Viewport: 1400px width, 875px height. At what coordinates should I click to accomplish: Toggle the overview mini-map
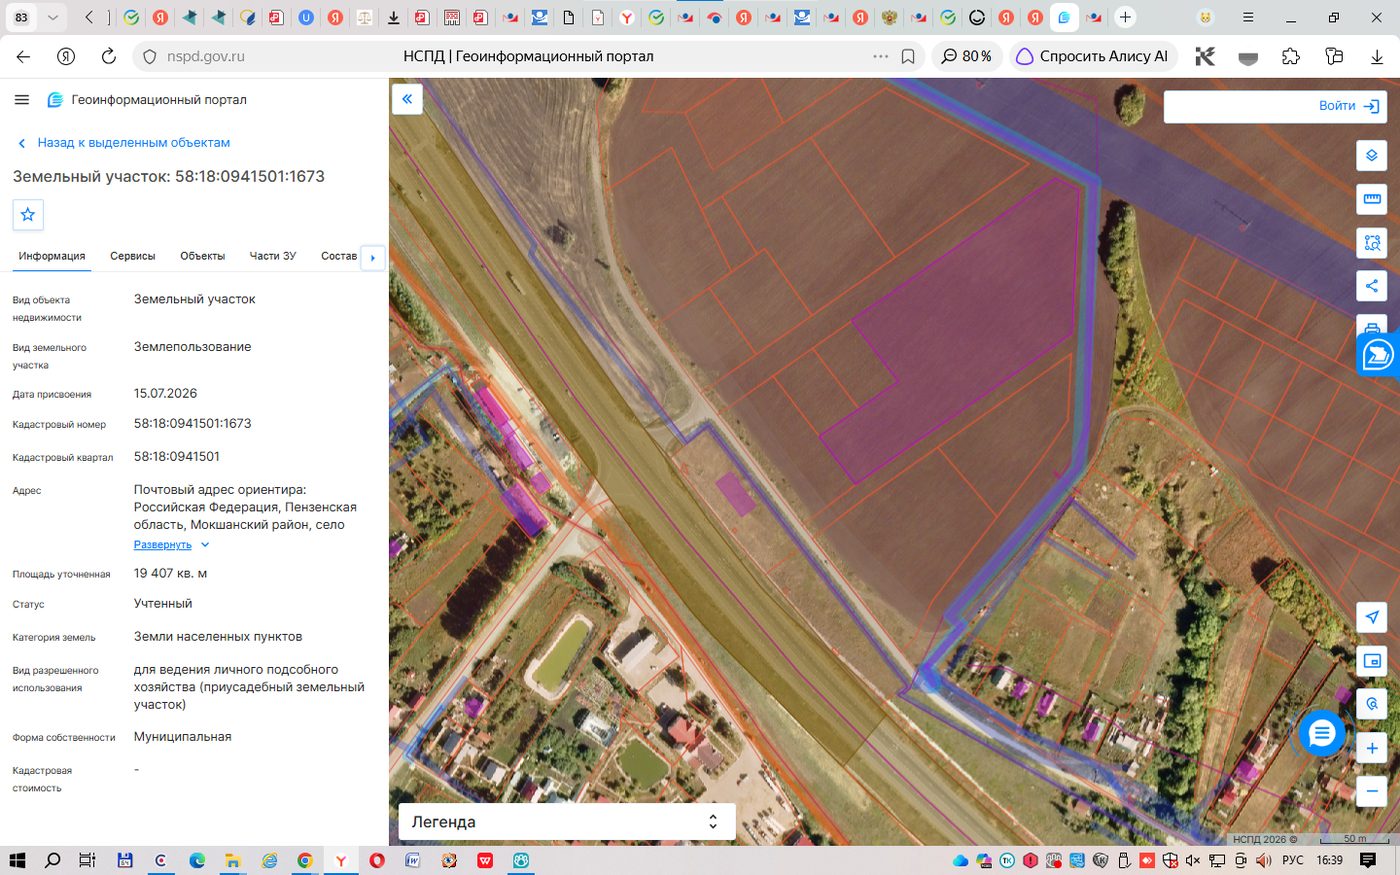(1372, 661)
